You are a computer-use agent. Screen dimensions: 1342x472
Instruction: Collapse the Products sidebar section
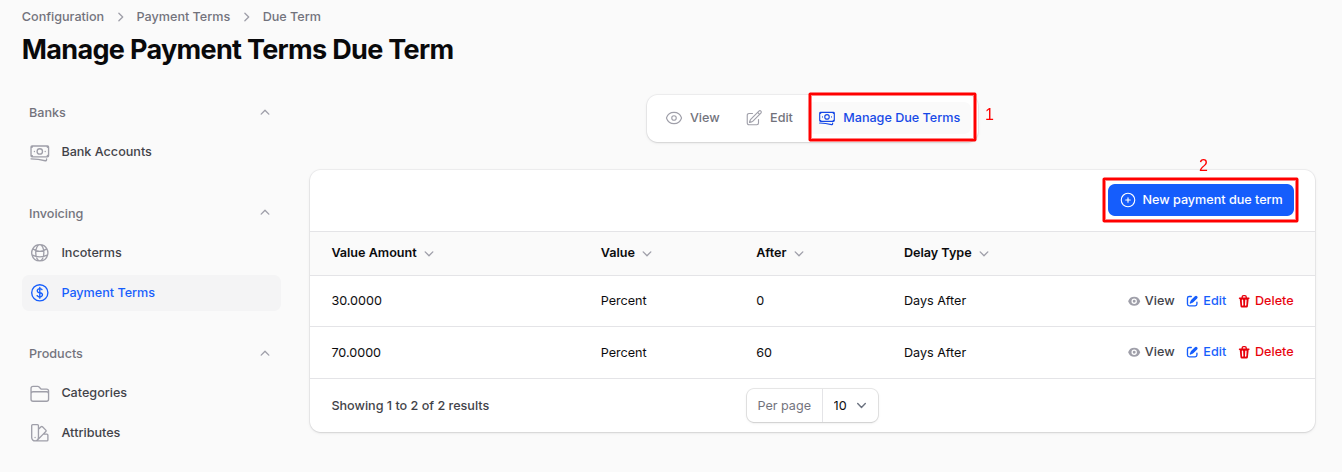(x=265, y=353)
